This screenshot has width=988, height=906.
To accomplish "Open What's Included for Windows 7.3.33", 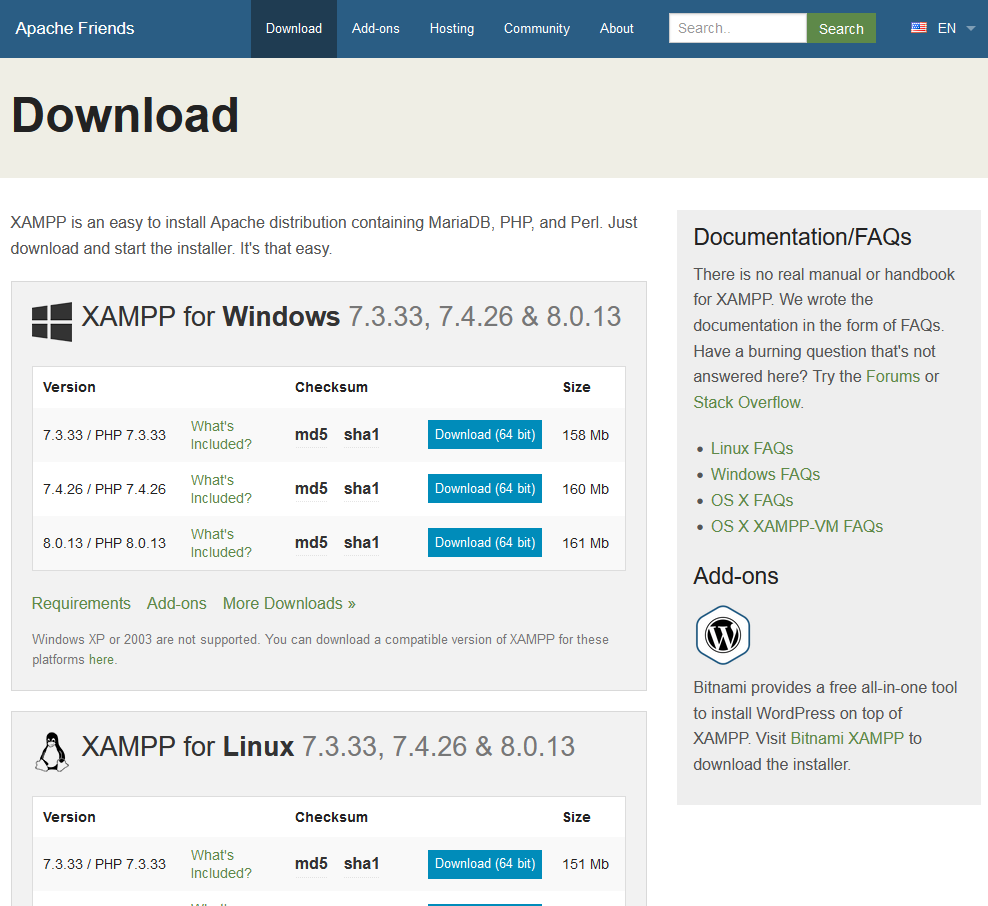I will click(221, 435).
